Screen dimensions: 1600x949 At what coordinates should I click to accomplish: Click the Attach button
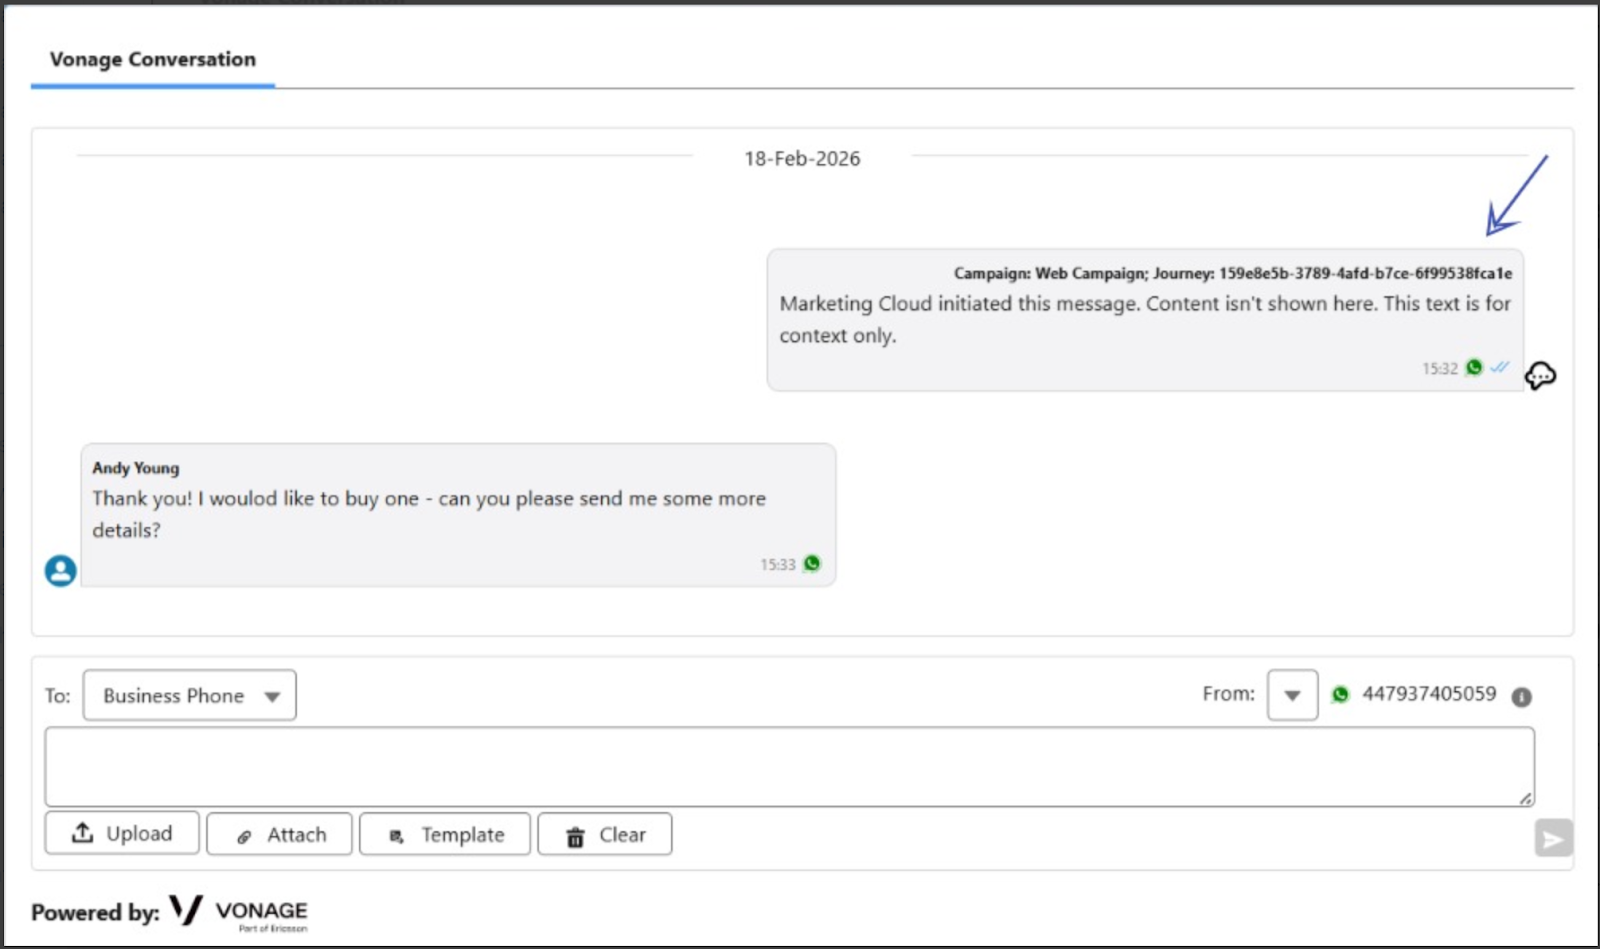279,834
